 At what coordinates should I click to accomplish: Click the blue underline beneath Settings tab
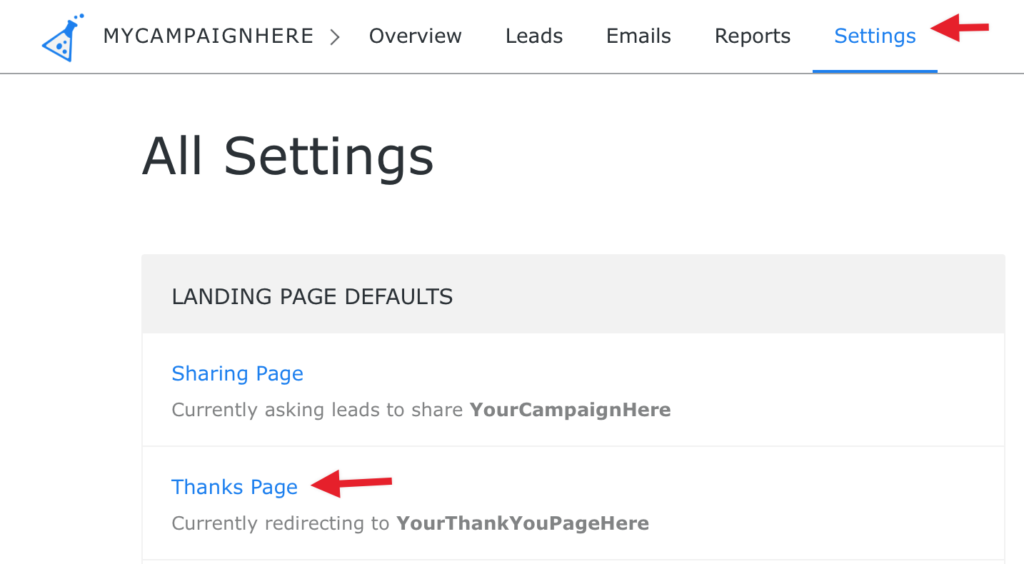click(875, 70)
